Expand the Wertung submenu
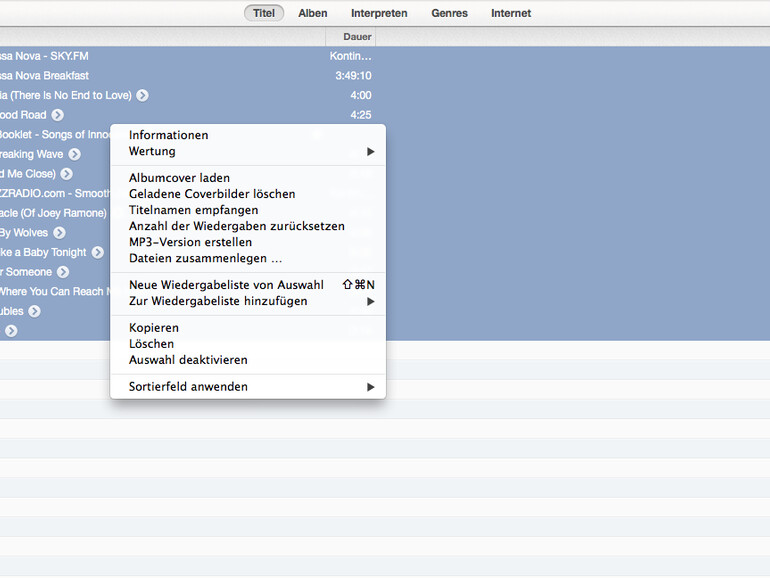 (248, 151)
